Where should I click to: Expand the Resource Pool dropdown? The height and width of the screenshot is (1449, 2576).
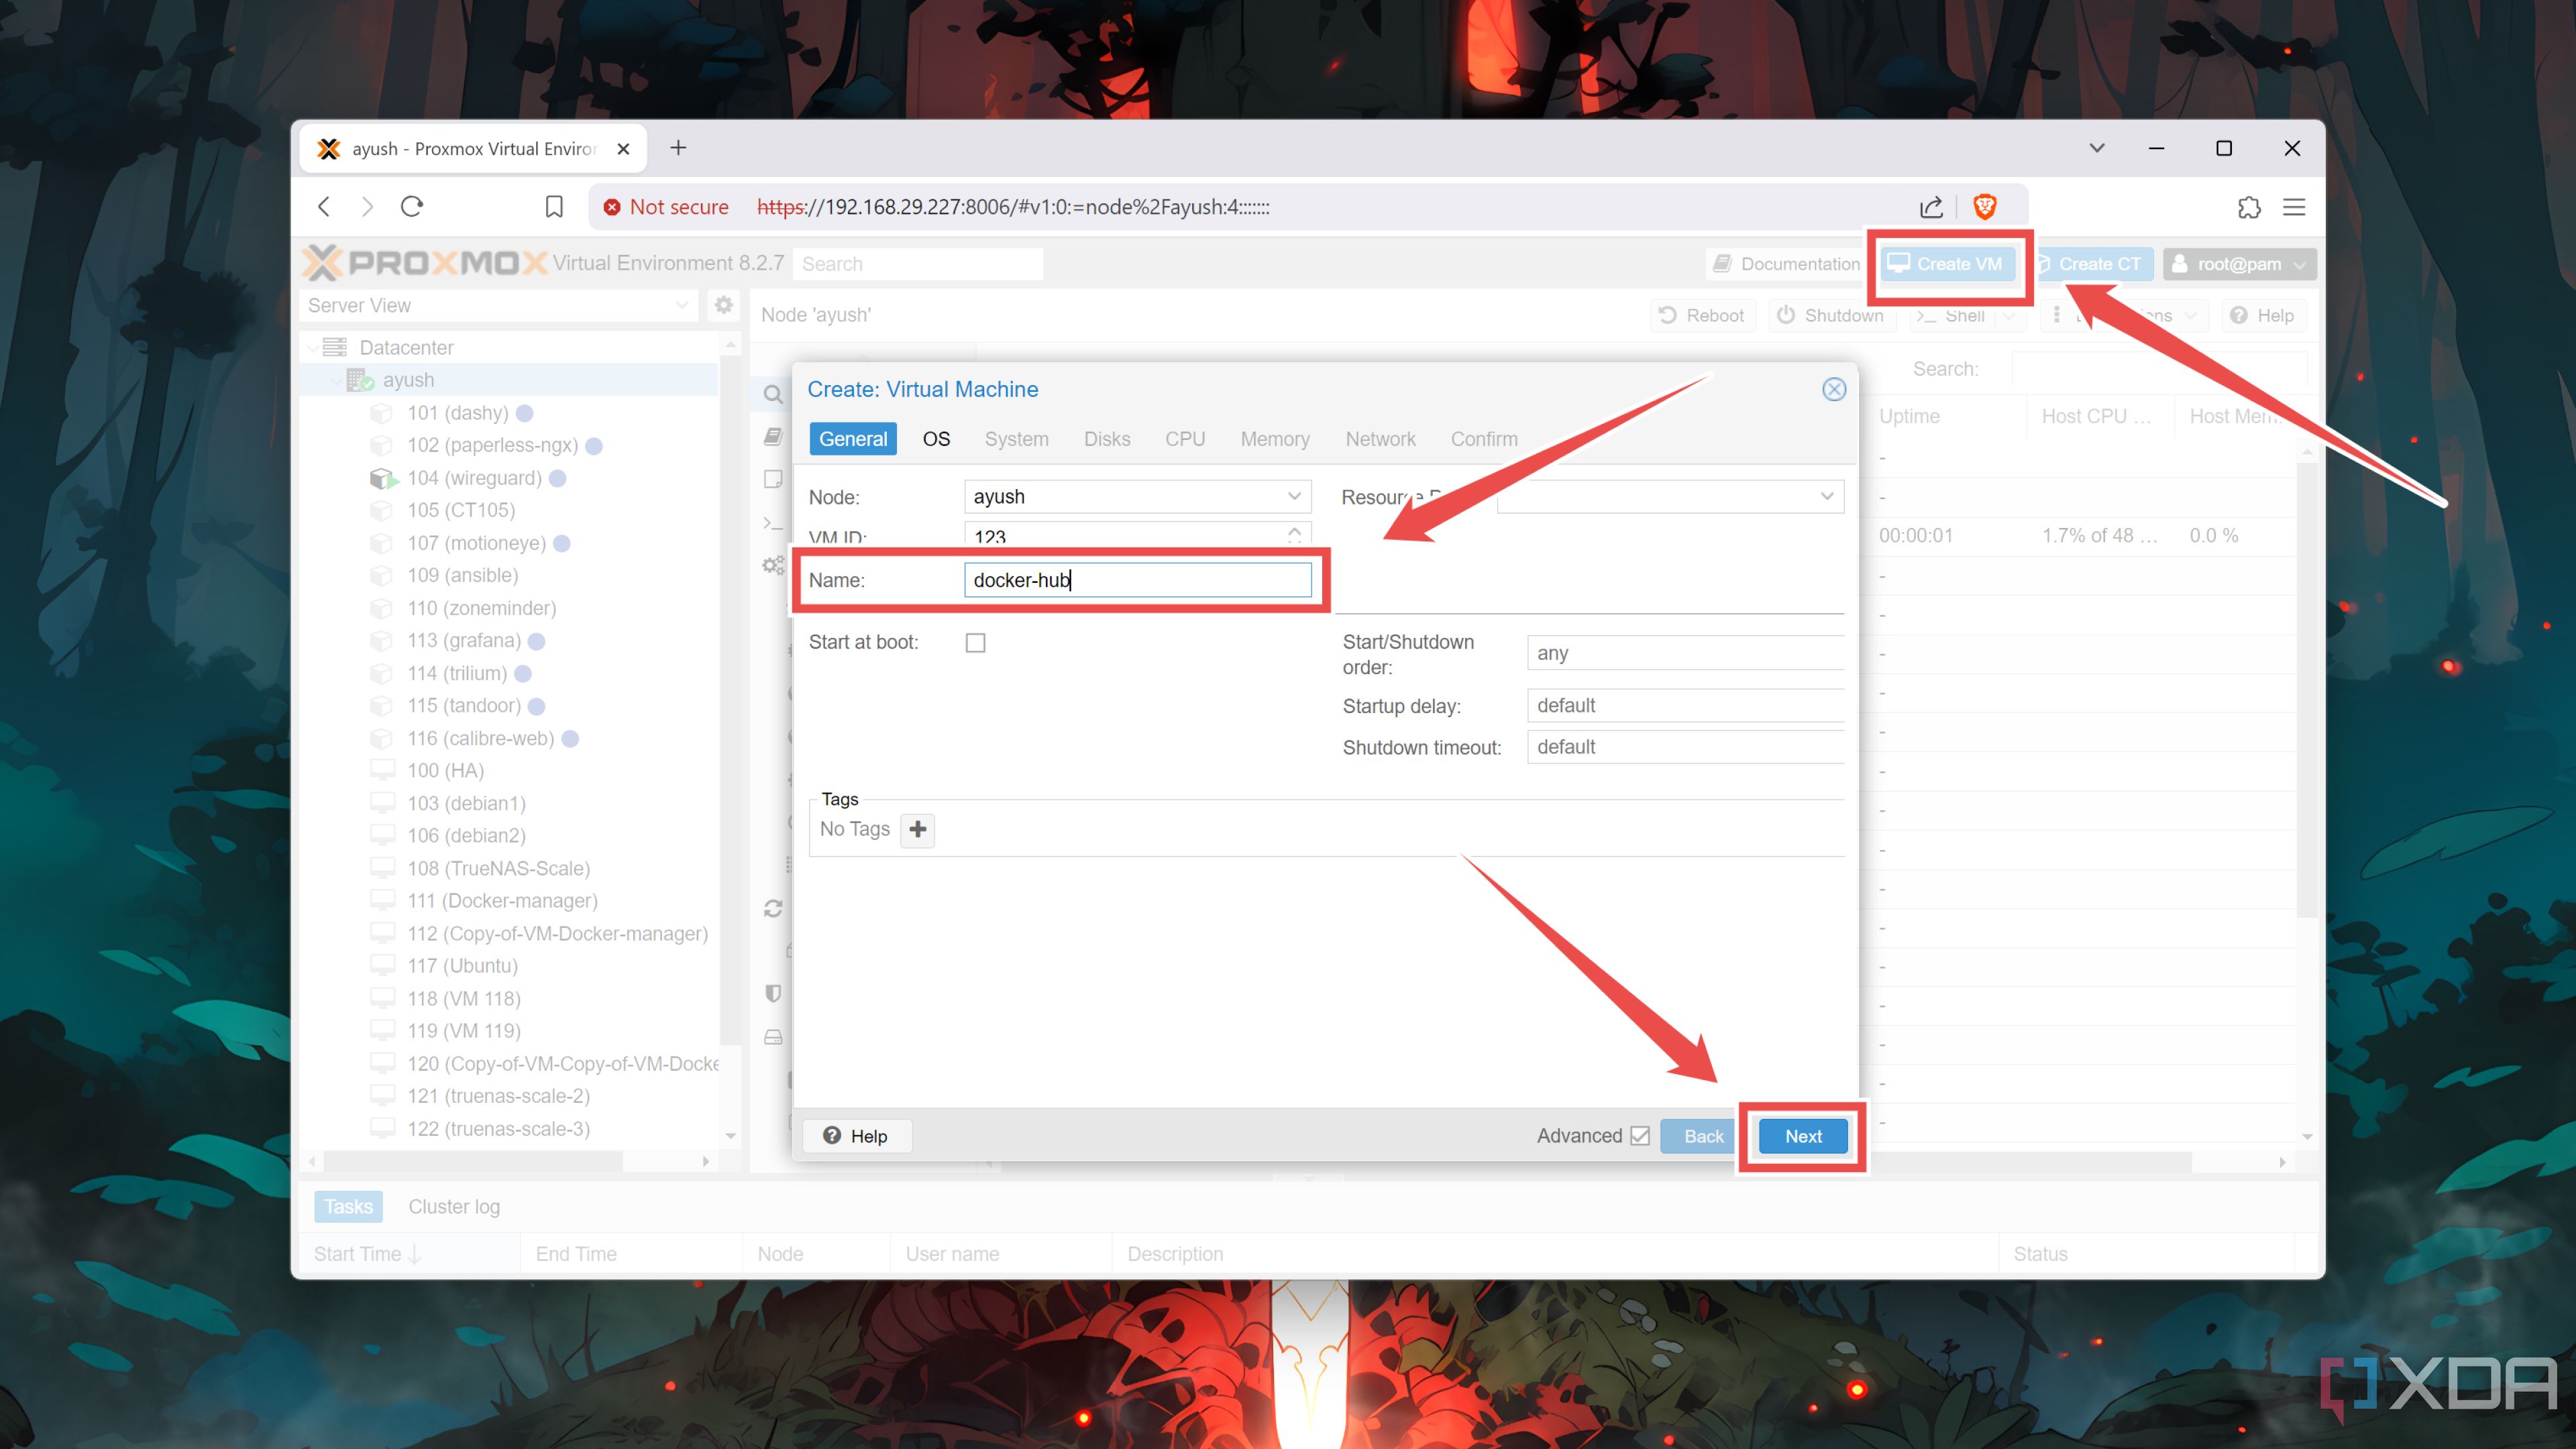(1827, 495)
